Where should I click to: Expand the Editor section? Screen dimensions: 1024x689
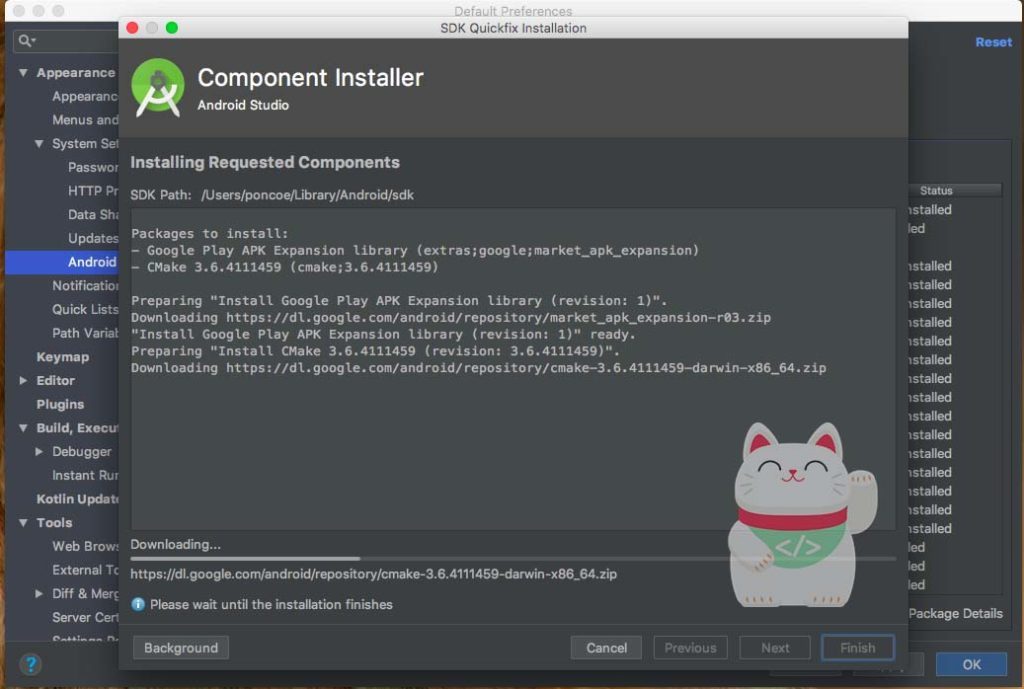click(x=24, y=380)
